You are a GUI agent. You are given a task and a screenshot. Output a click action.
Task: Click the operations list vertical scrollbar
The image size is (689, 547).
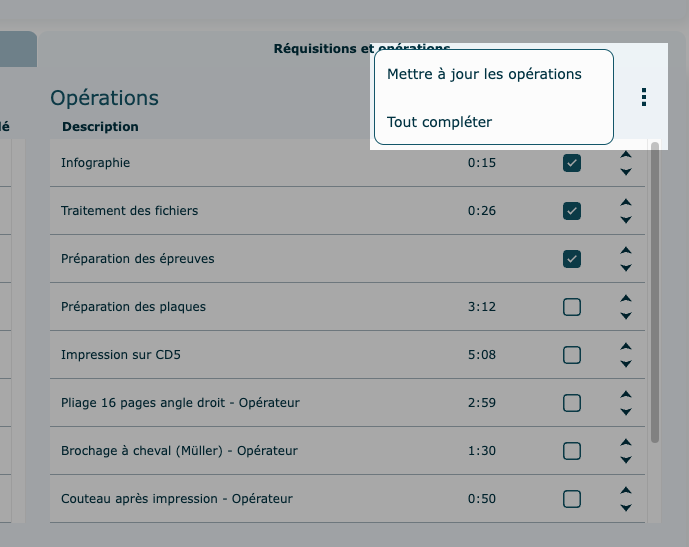655,290
